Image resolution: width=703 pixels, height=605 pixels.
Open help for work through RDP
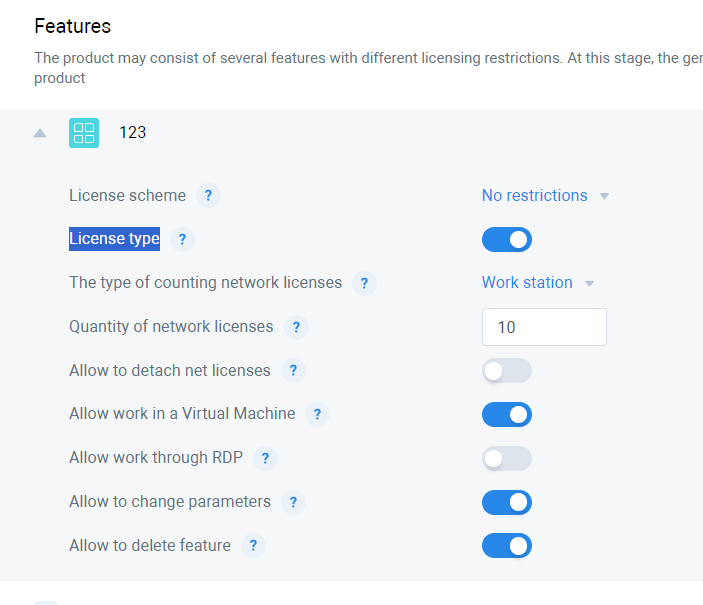coord(265,458)
